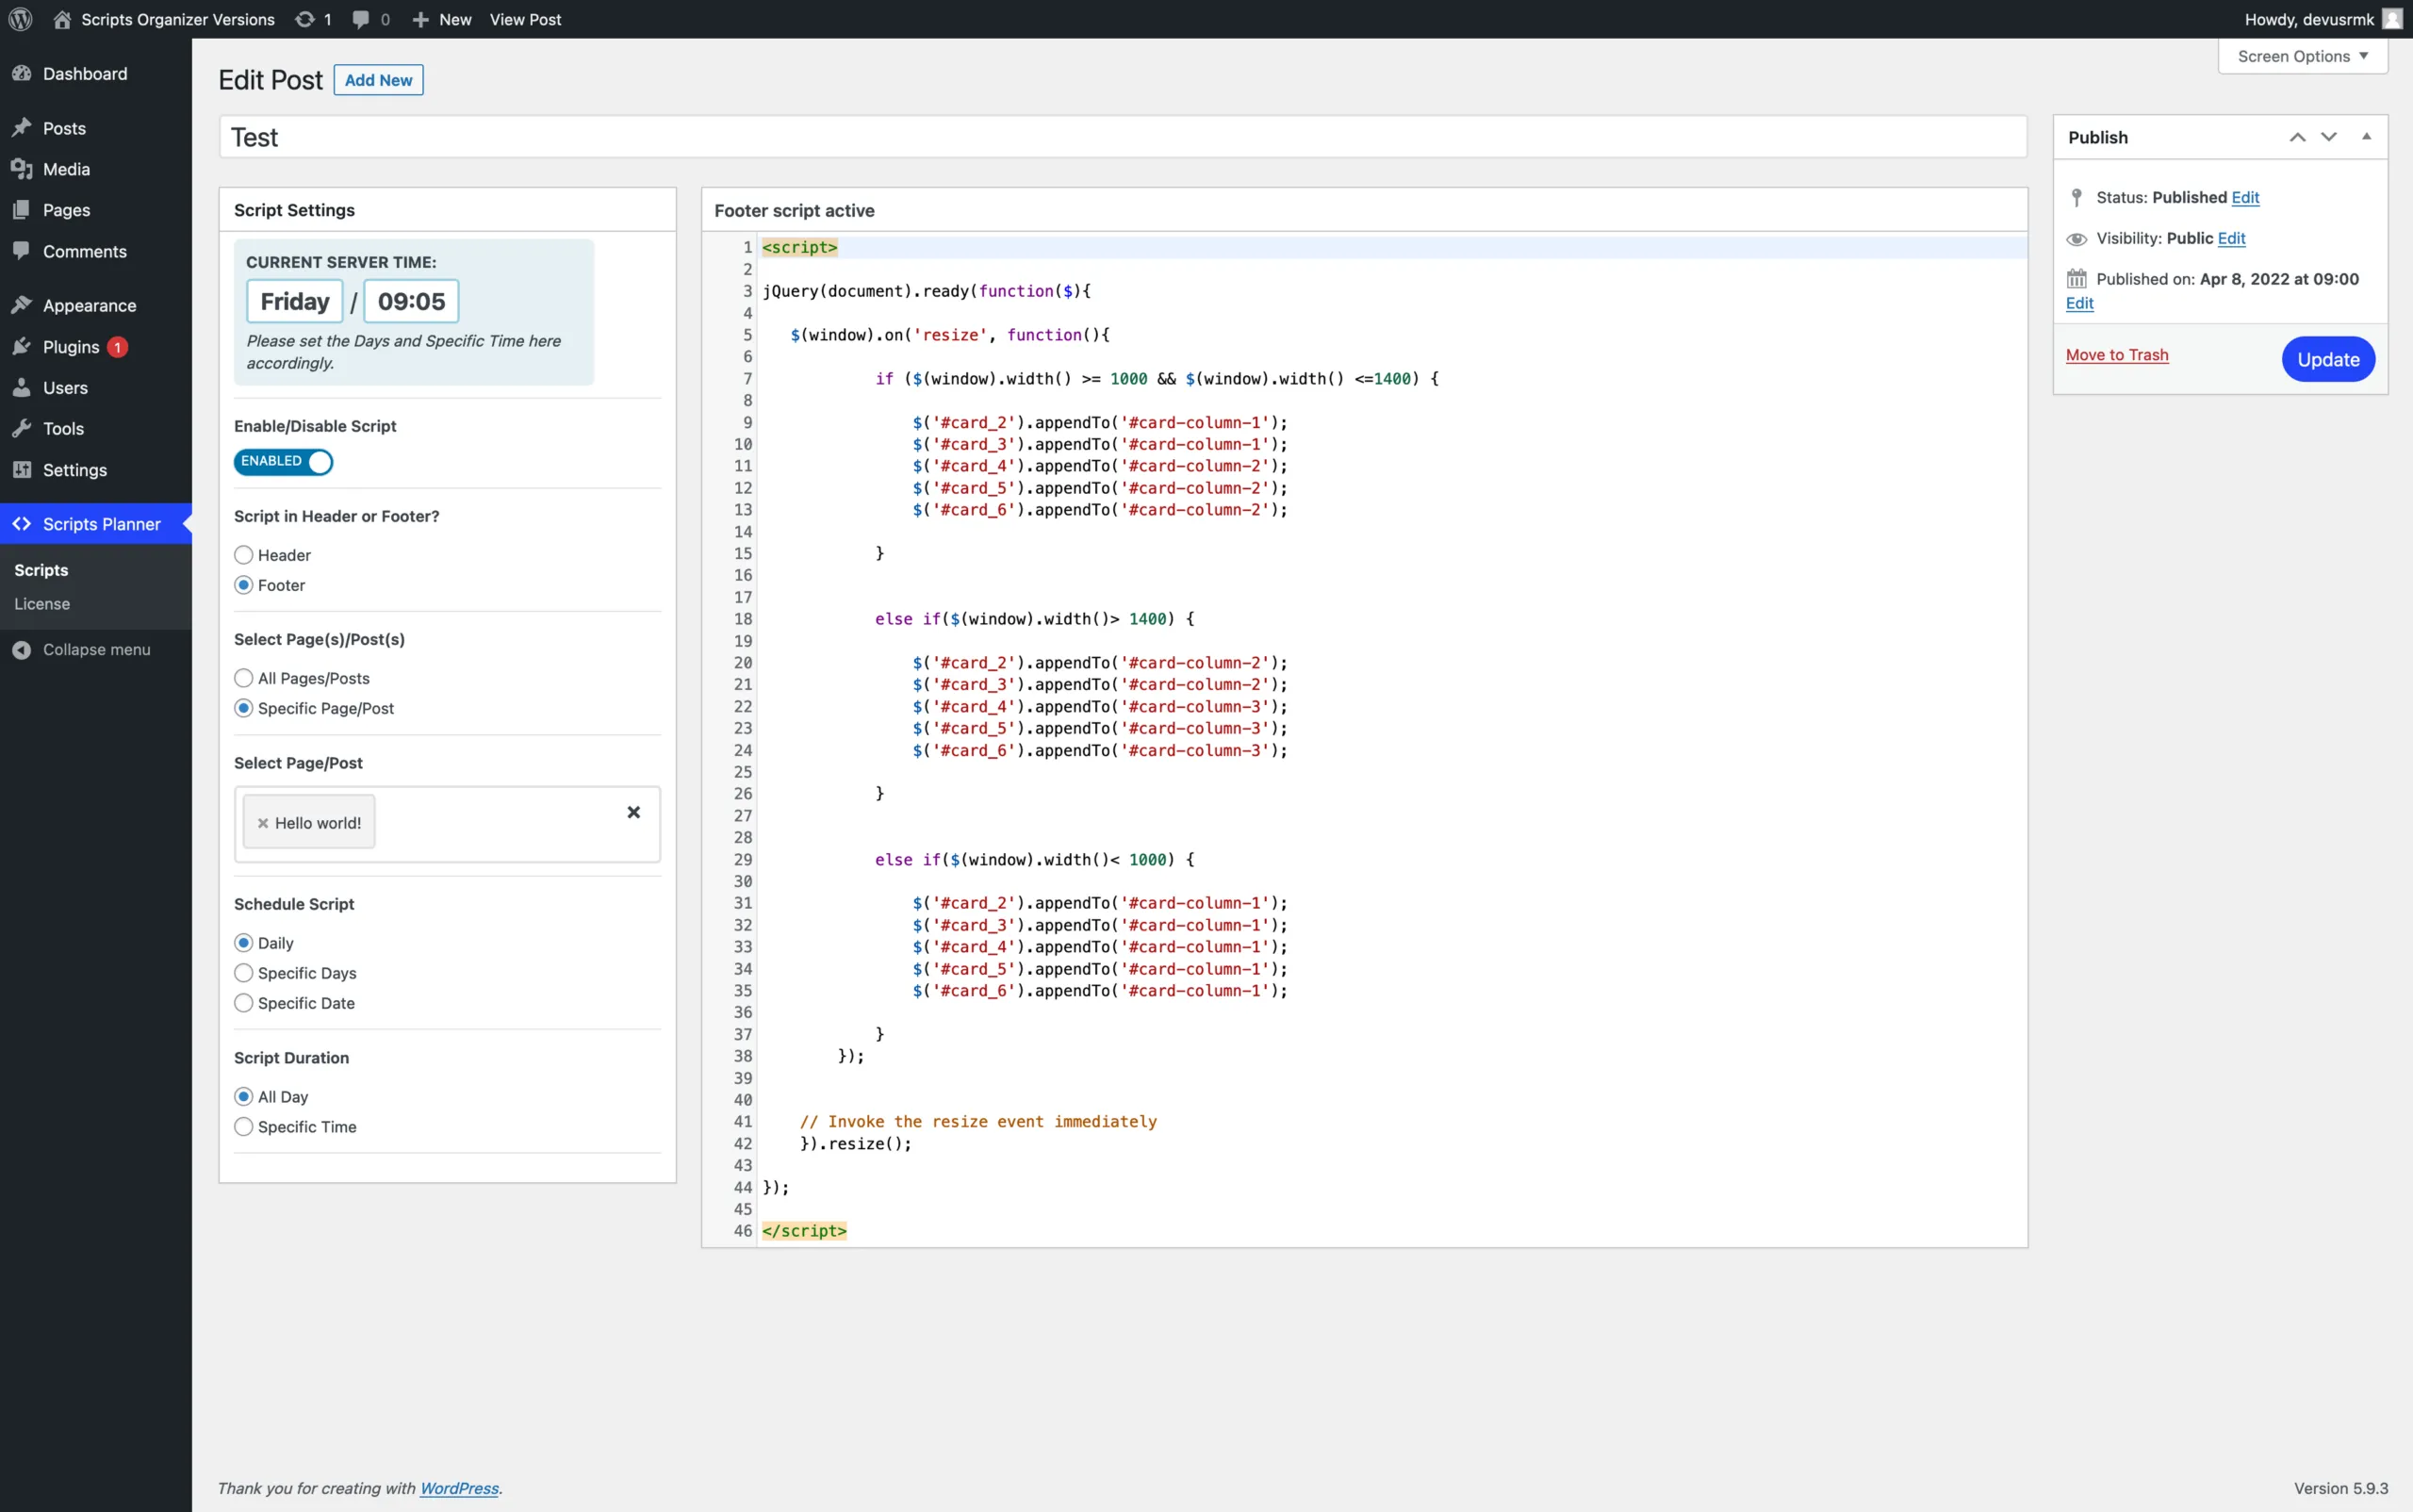This screenshot has width=2413, height=1512.
Task: Click the Move to Trash link
Action: click(2117, 355)
